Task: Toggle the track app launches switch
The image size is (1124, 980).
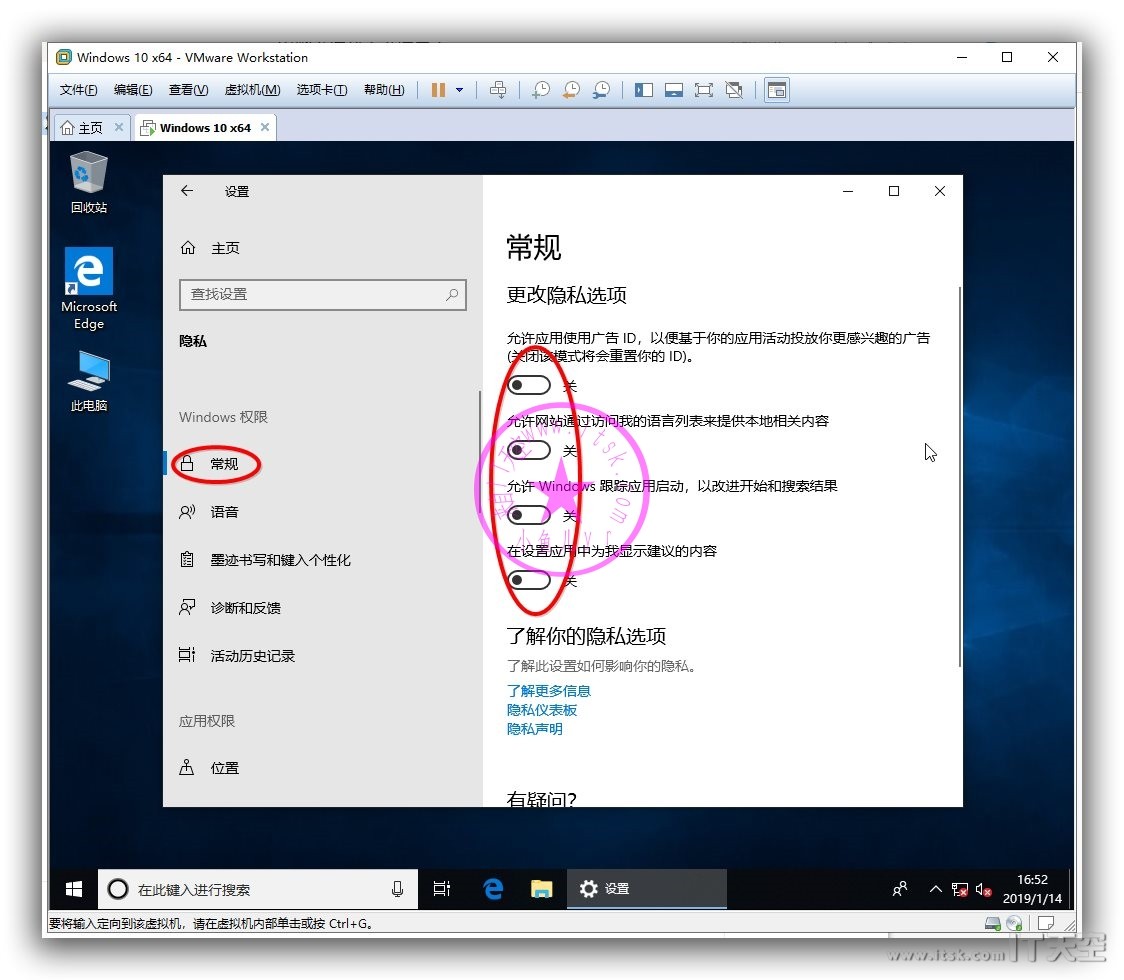Action: (529, 515)
